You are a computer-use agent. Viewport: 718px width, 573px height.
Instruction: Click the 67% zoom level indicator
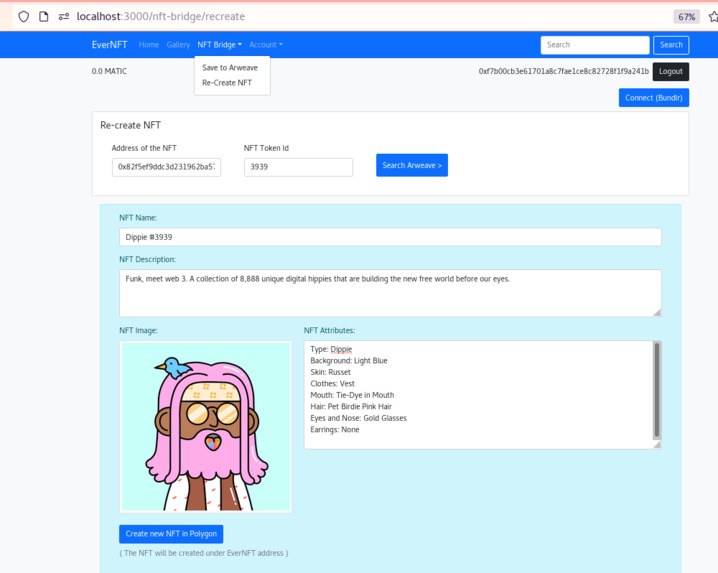[x=686, y=17]
